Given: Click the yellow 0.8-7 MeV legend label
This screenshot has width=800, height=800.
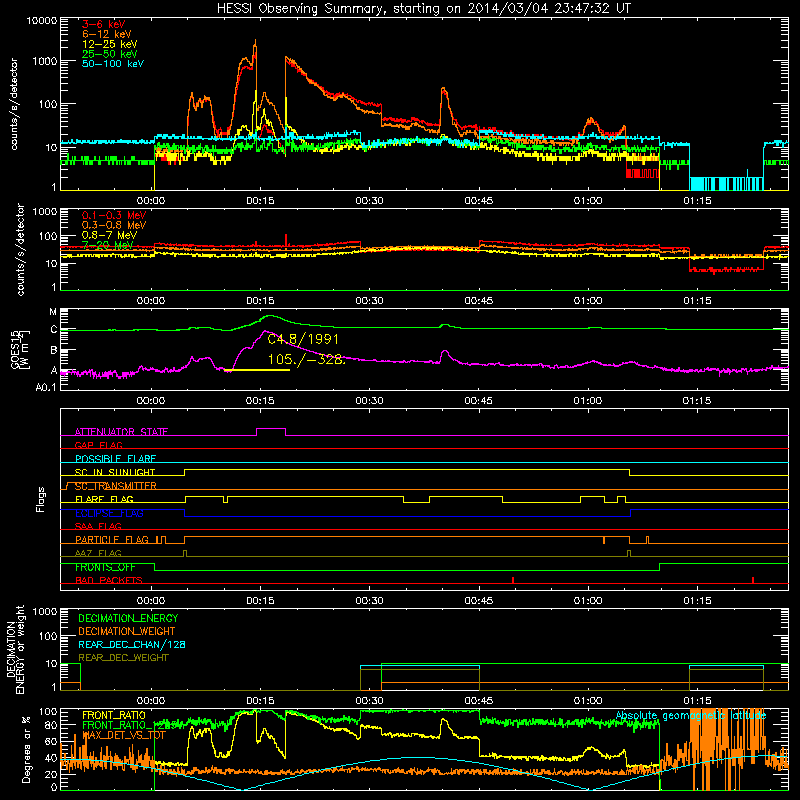Looking at the screenshot, I should click(x=109, y=235).
